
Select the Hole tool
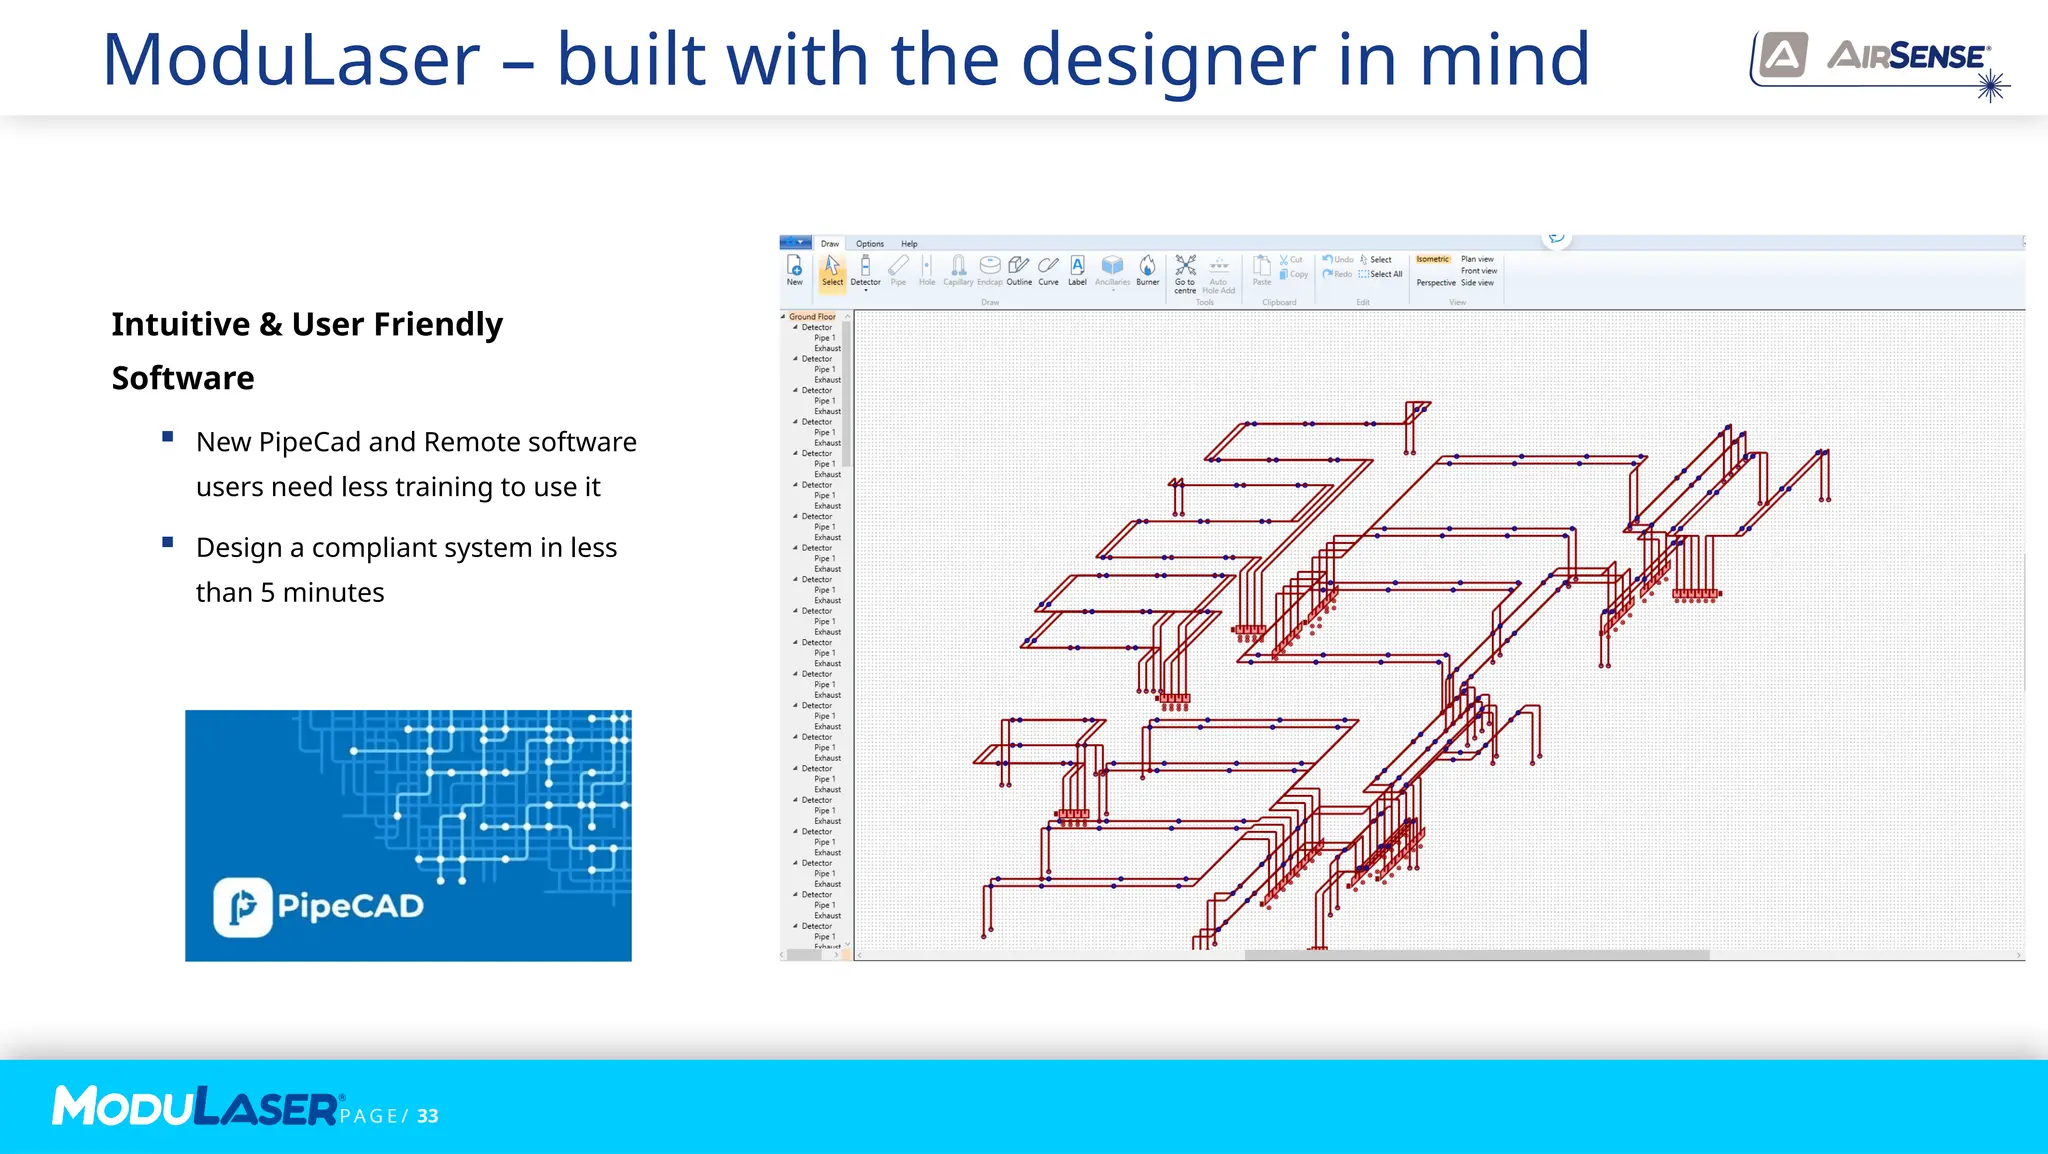click(927, 270)
